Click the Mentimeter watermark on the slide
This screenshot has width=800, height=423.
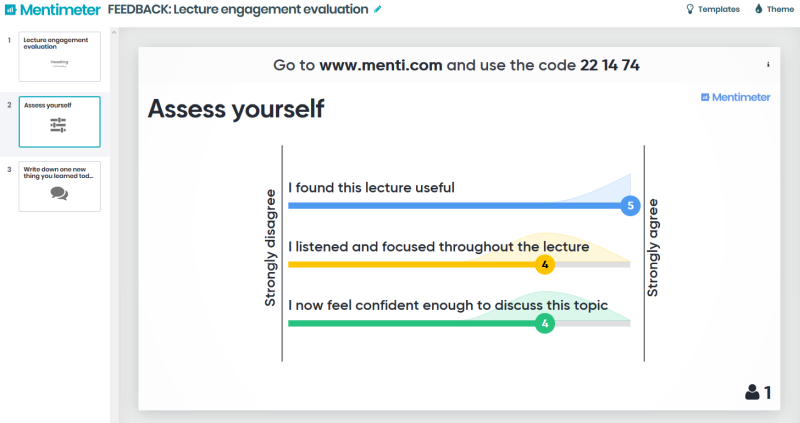[736, 97]
